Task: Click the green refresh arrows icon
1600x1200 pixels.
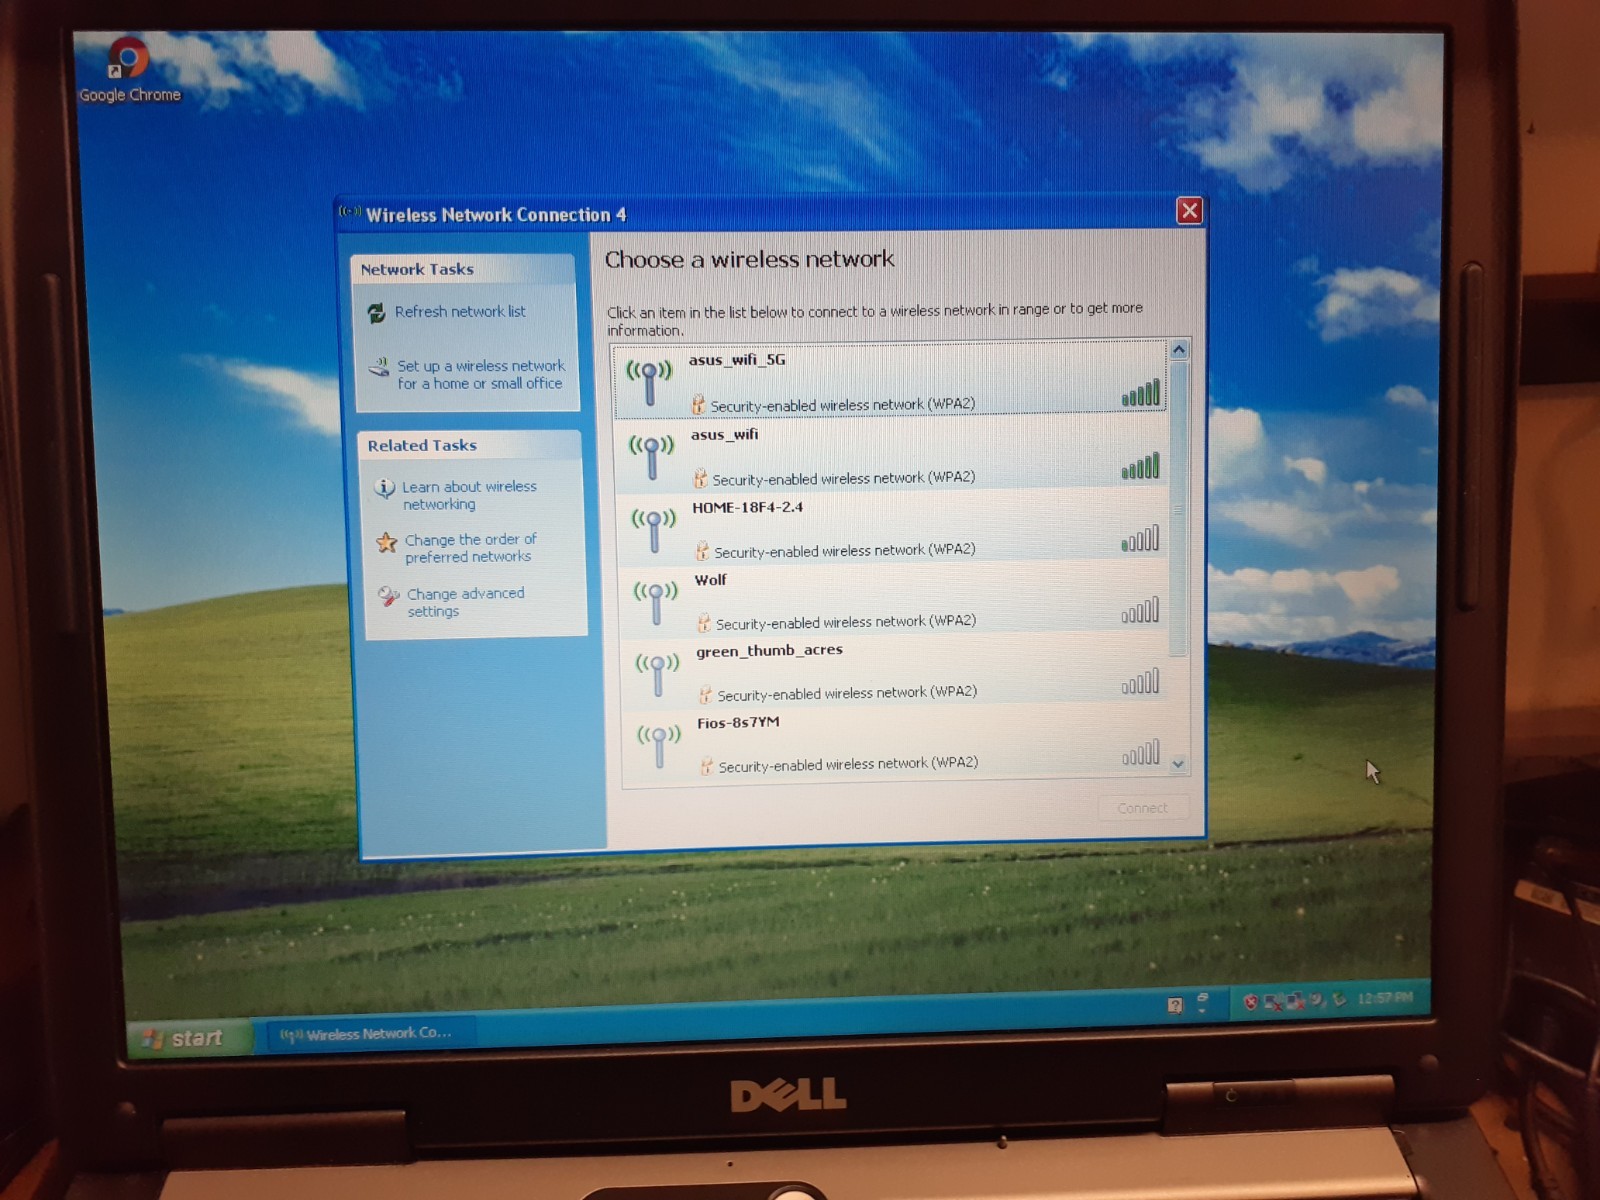Action: click(376, 313)
